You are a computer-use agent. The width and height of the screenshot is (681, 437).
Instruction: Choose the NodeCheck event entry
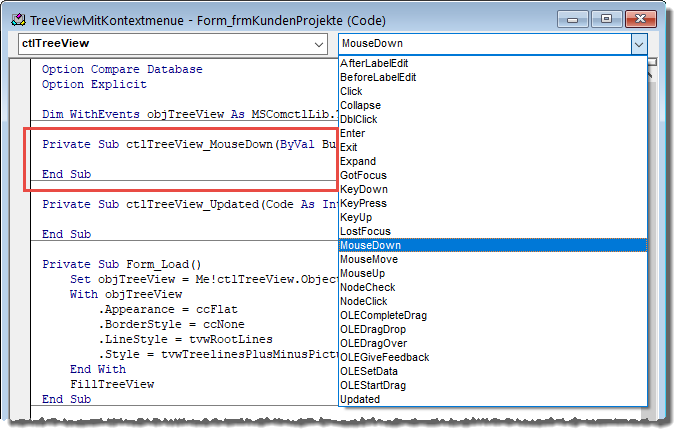pyautogui.click(x=368, y=287)
